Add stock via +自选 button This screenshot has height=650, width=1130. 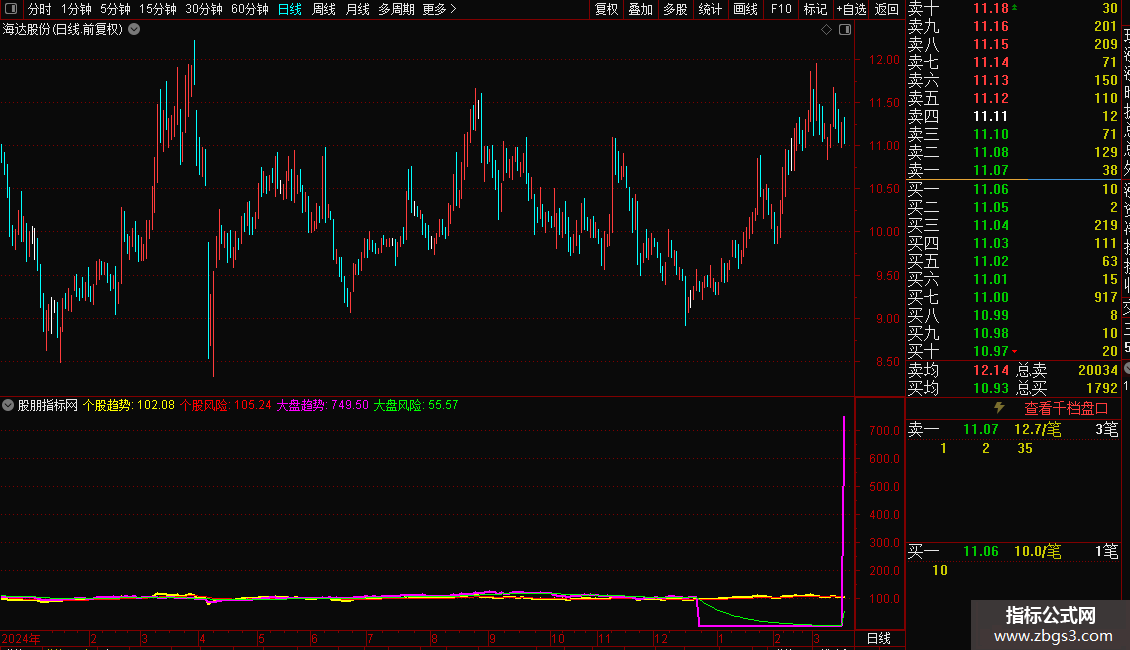click(851, 9)
